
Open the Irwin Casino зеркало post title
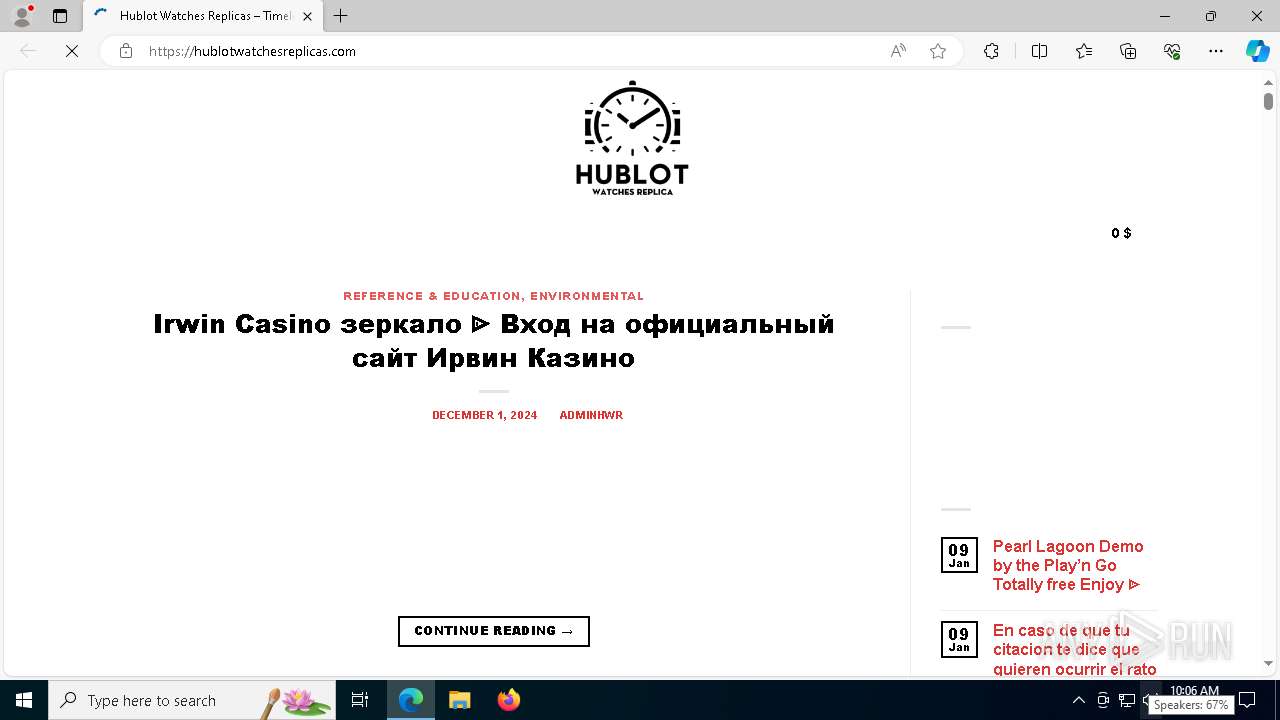494,340
